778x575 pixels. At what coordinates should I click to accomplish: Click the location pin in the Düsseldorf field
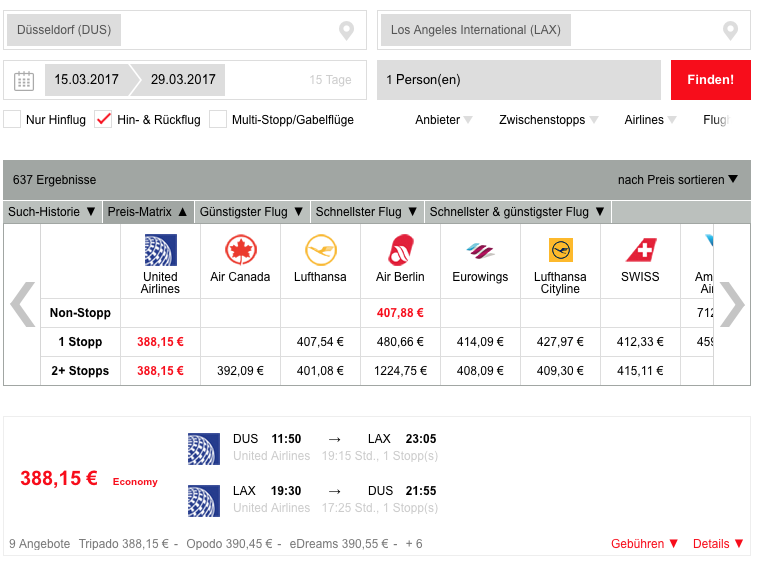pos(346,31)
